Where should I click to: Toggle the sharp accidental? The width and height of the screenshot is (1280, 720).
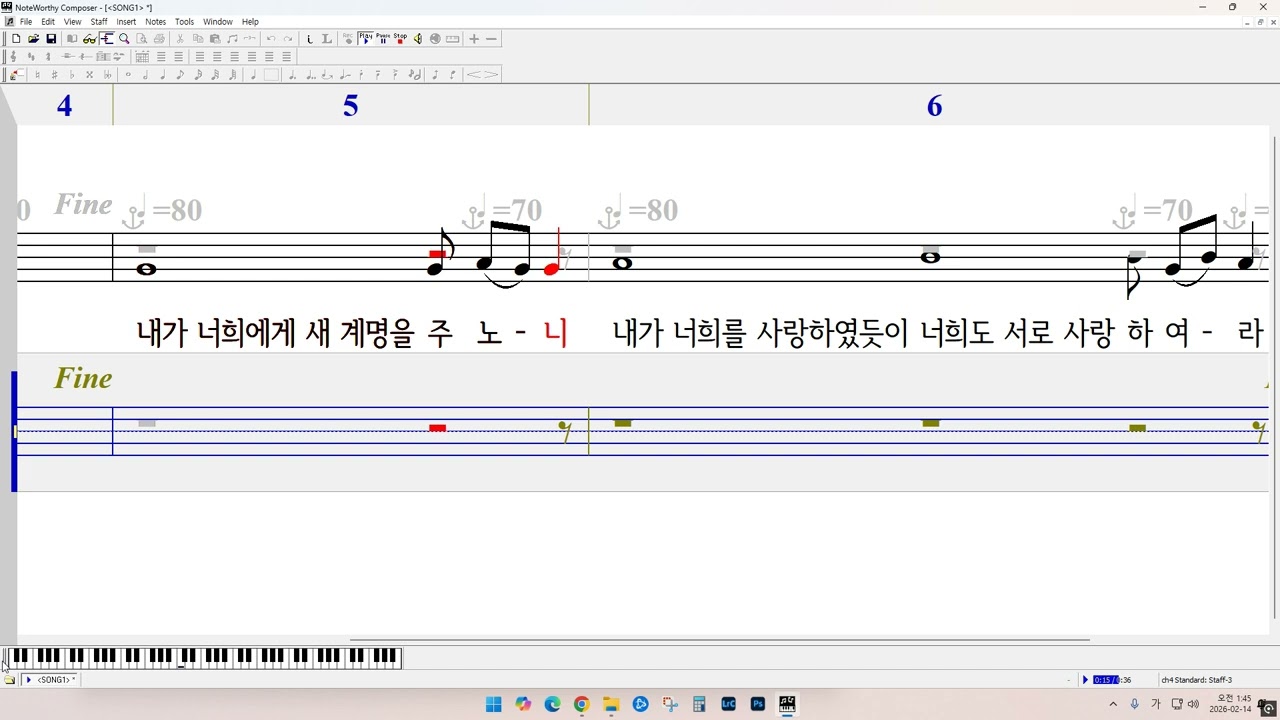[55, 74]
